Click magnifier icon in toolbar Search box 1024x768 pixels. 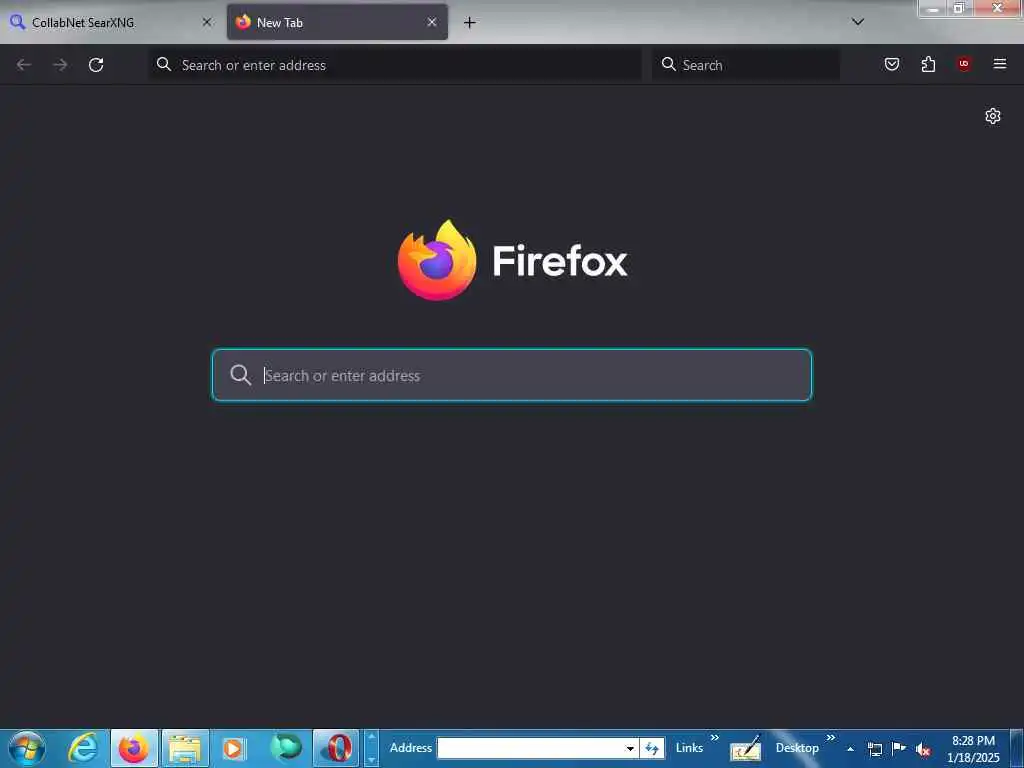669,64
